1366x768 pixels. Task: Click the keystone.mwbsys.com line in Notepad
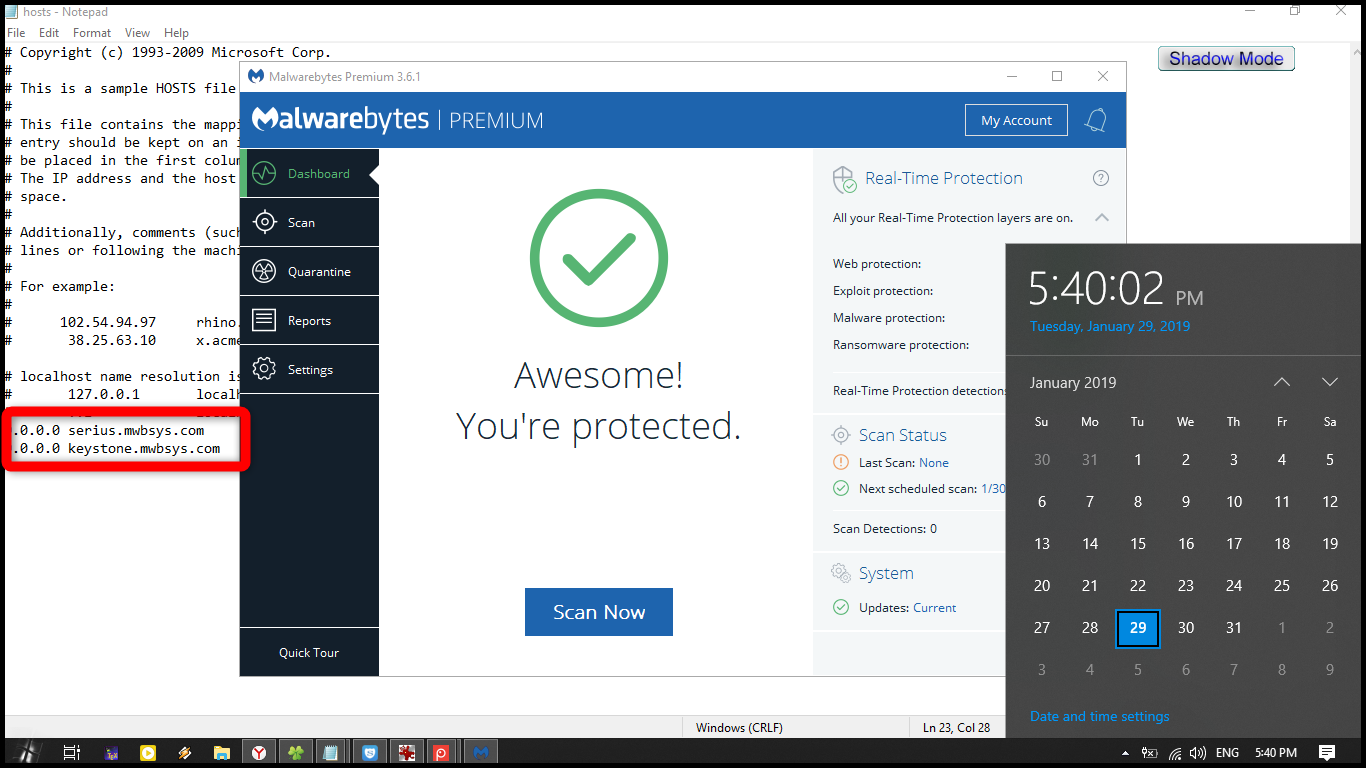(x=116, y=448)
